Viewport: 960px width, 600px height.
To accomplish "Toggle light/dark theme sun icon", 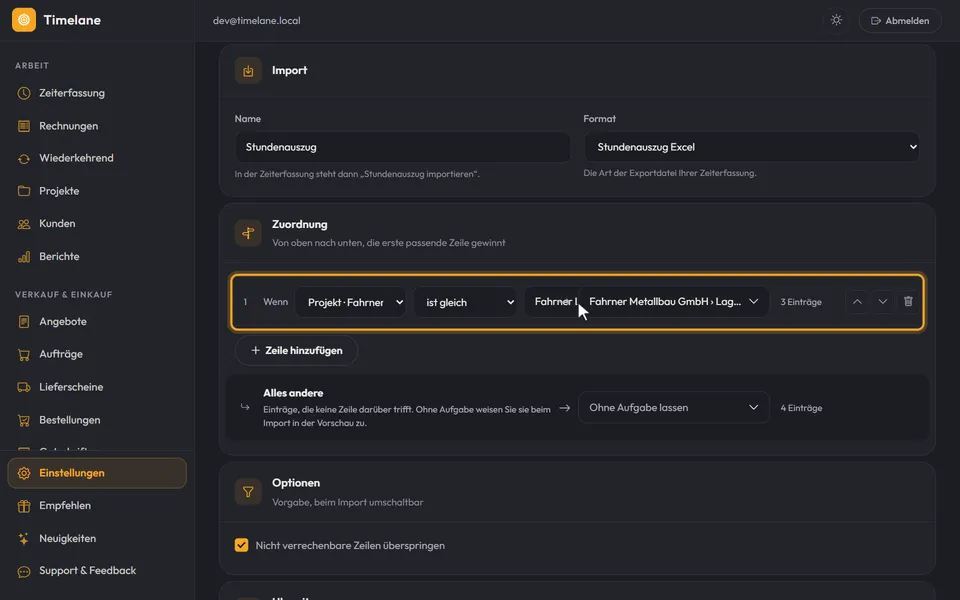I will 836,20.
